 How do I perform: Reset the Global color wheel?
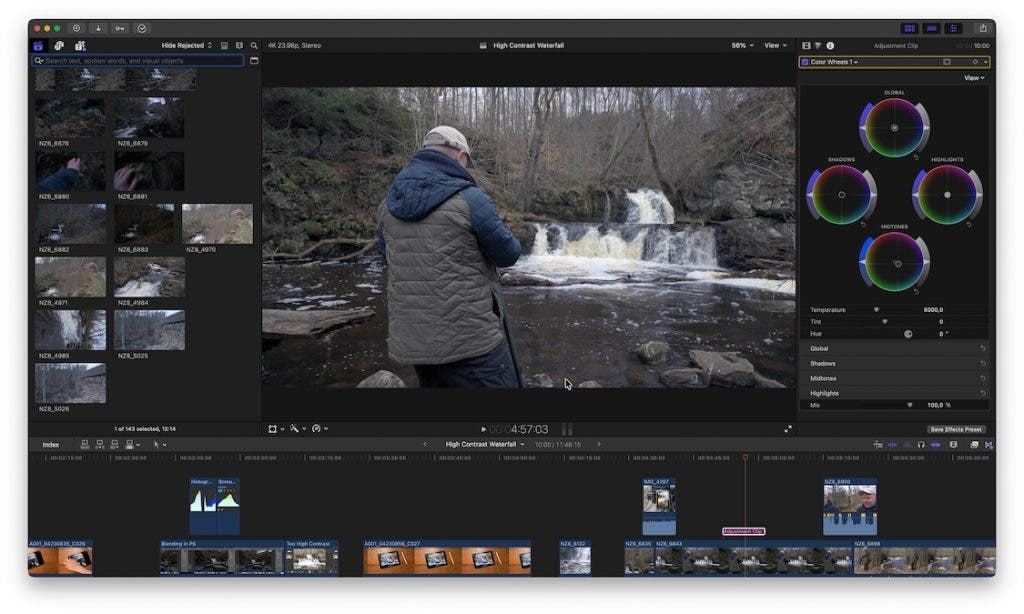(x=916, y=157)
